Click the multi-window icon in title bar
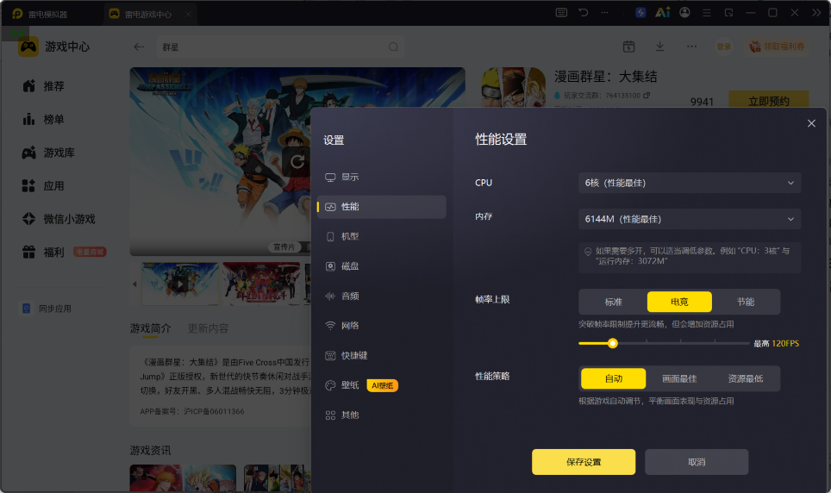 (729, 13)
